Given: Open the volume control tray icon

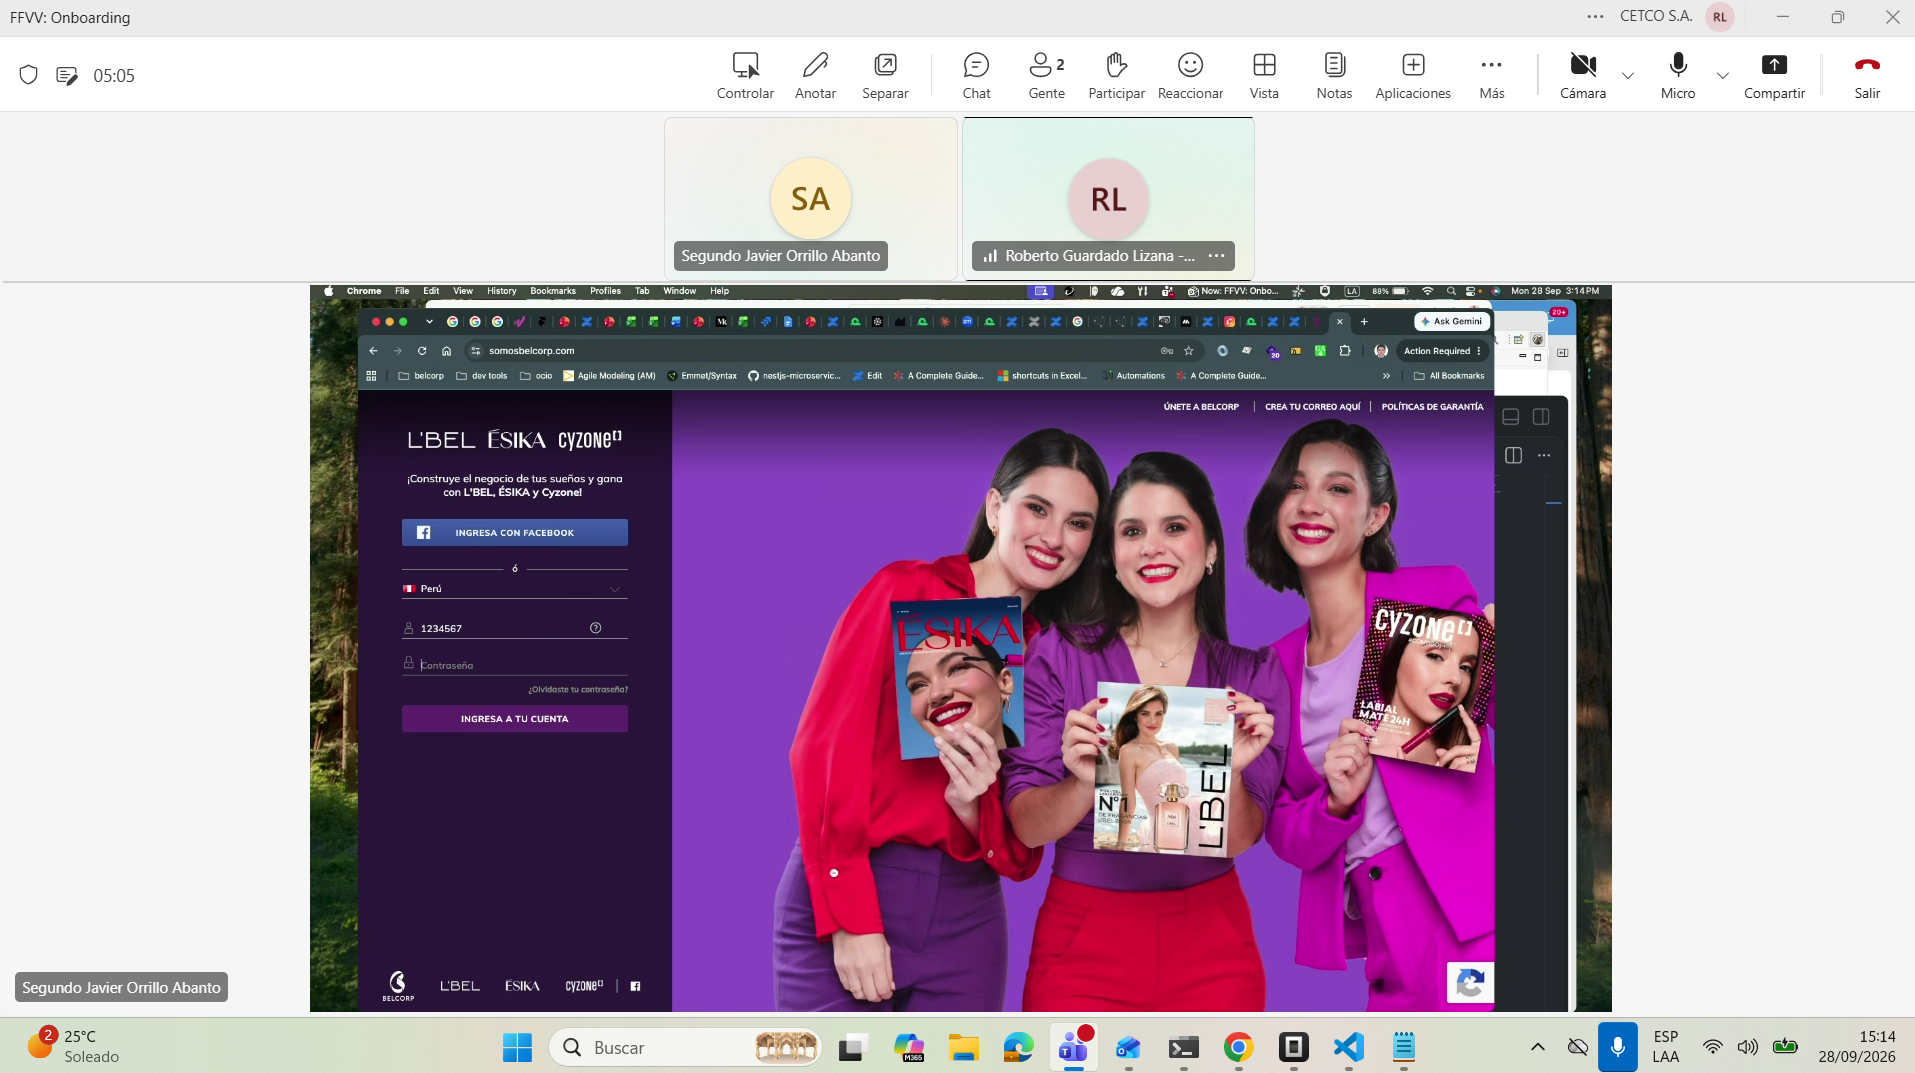Looking at the screenshot, I should [1747, 1047].
